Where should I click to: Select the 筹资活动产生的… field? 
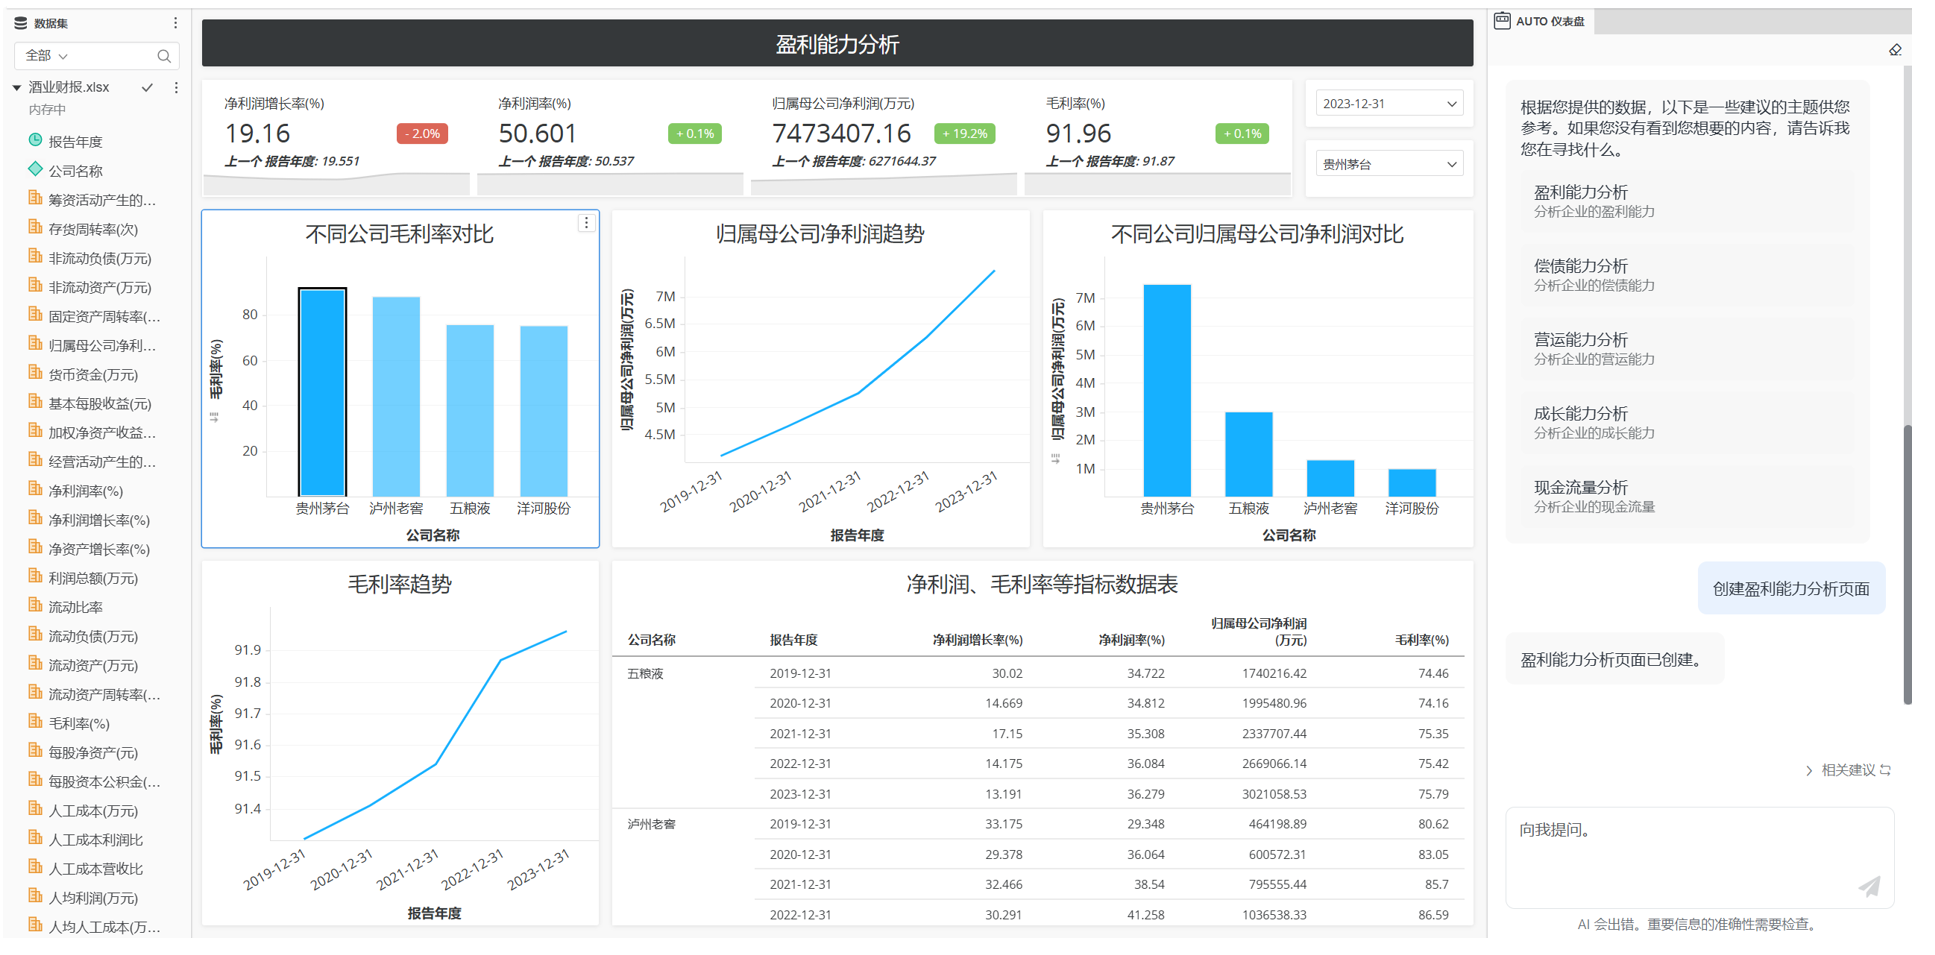click(102, 200)
